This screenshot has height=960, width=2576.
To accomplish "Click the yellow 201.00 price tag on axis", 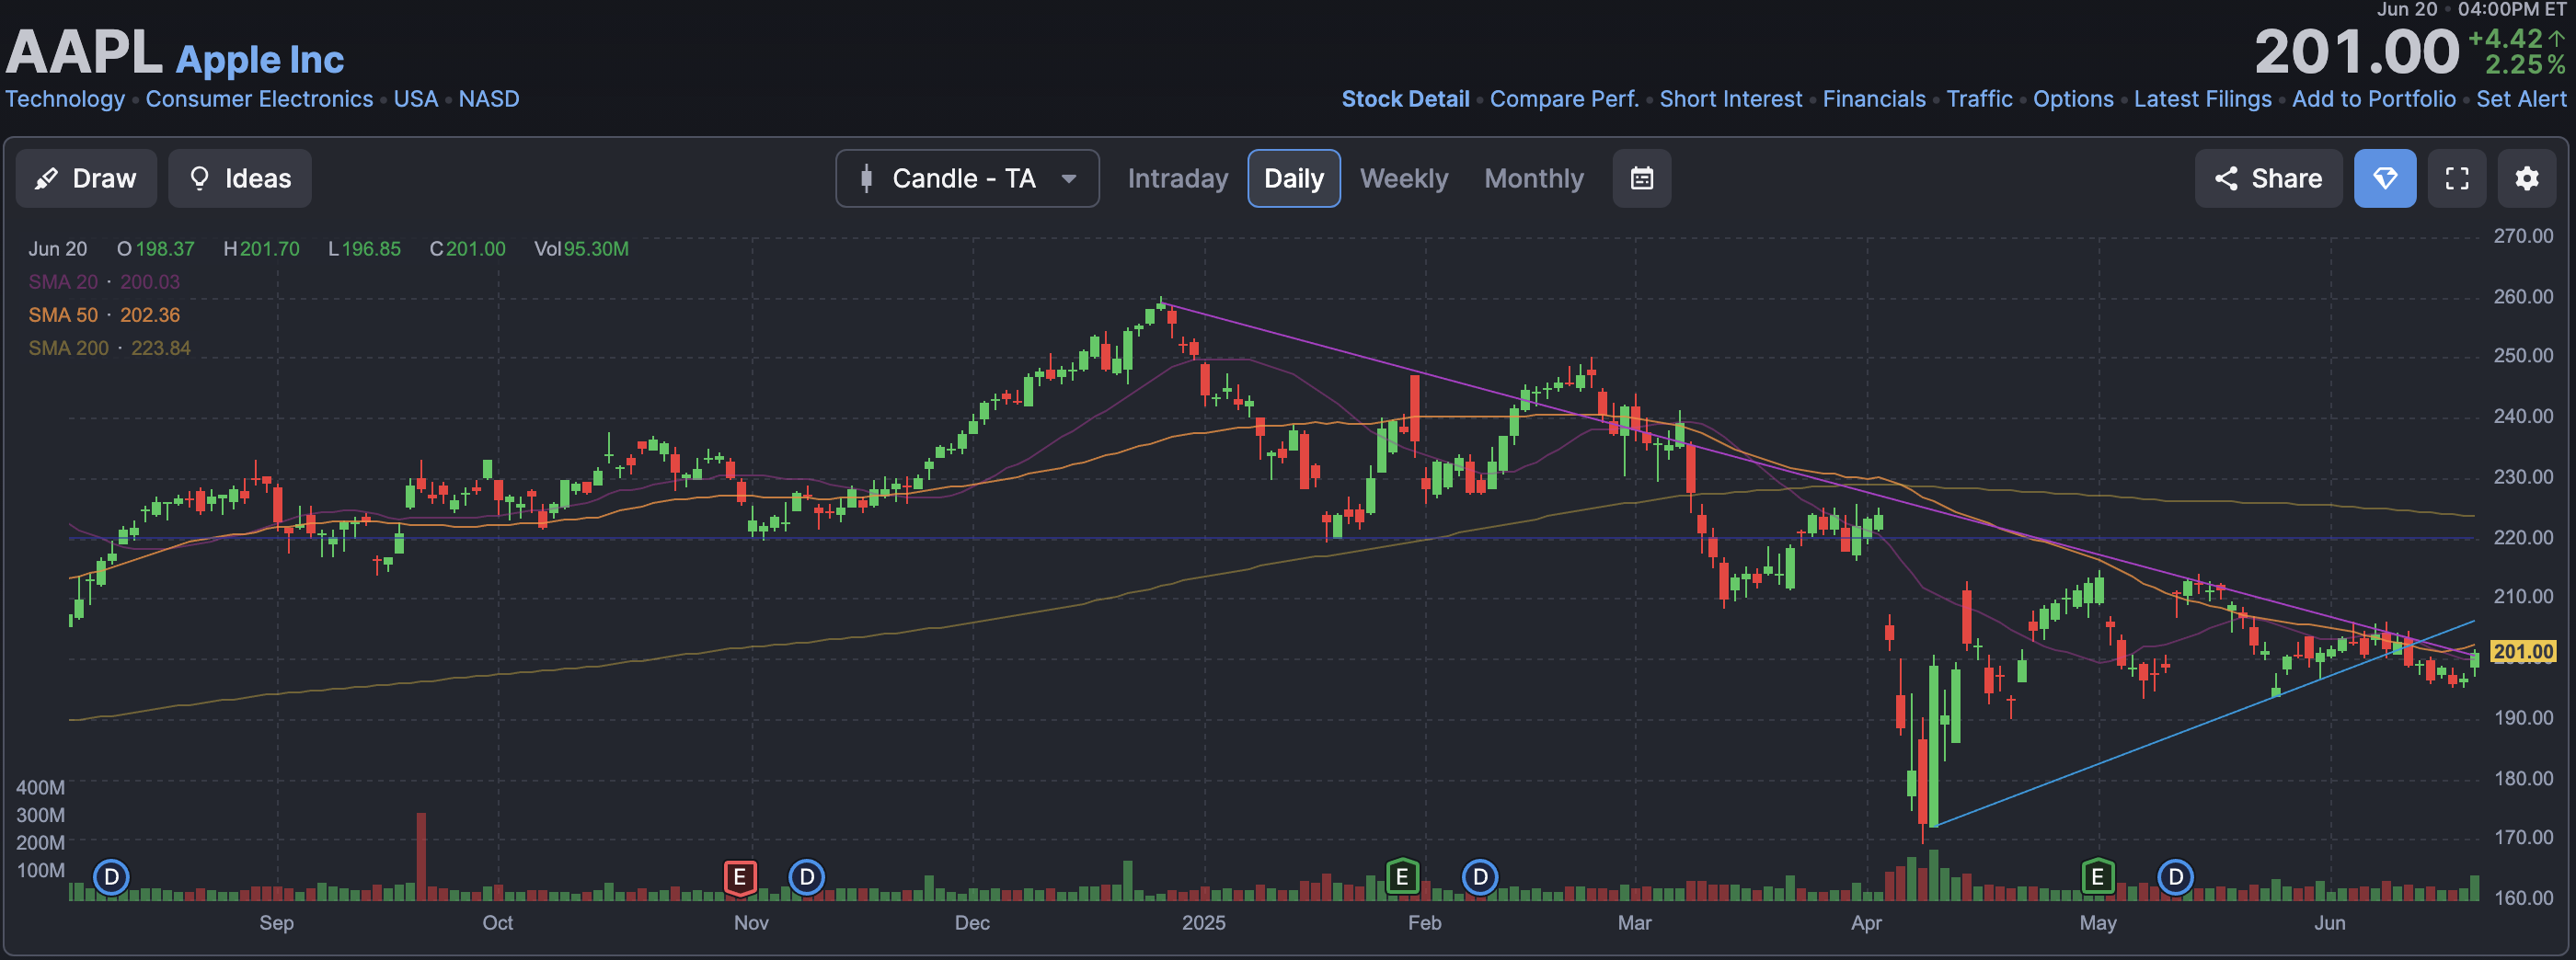I will click(x=2523, y=652).
